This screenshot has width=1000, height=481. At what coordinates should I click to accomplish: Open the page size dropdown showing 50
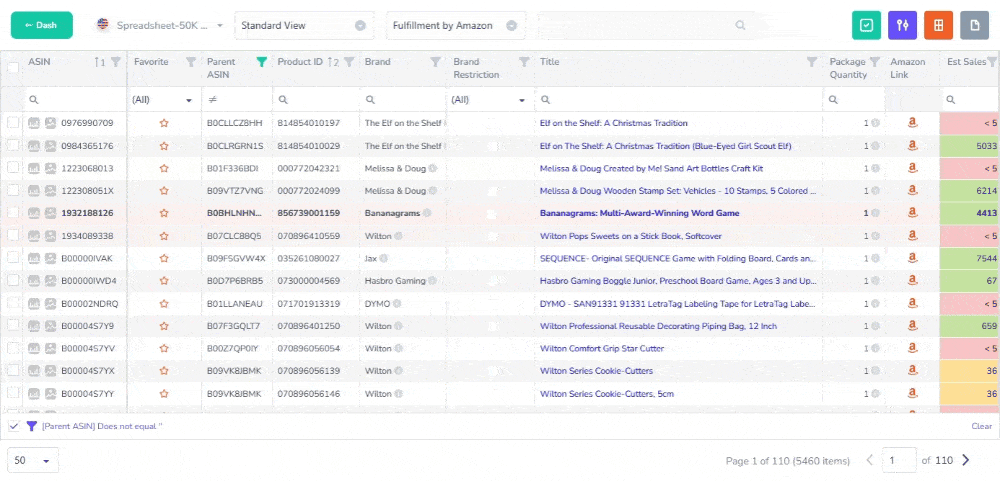33,460
